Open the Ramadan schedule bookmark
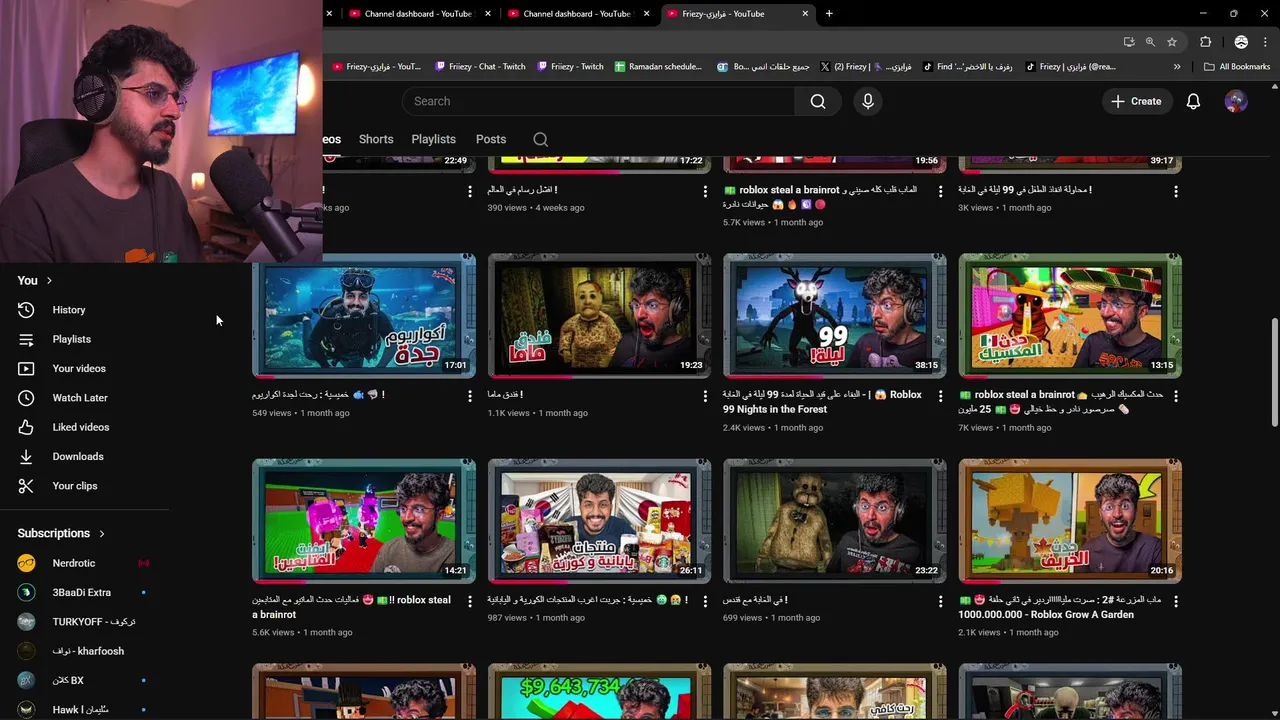 click(657, 67)
